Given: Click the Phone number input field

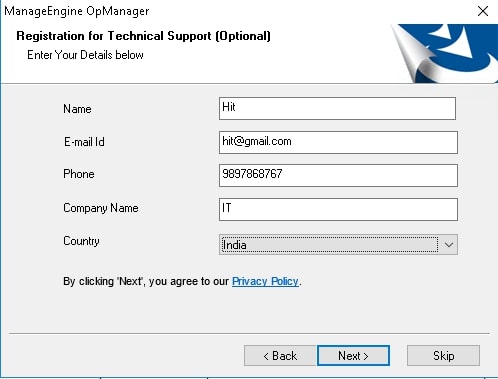Looking at the screenshot, I should pyautogui.click(x=338, y=175).
